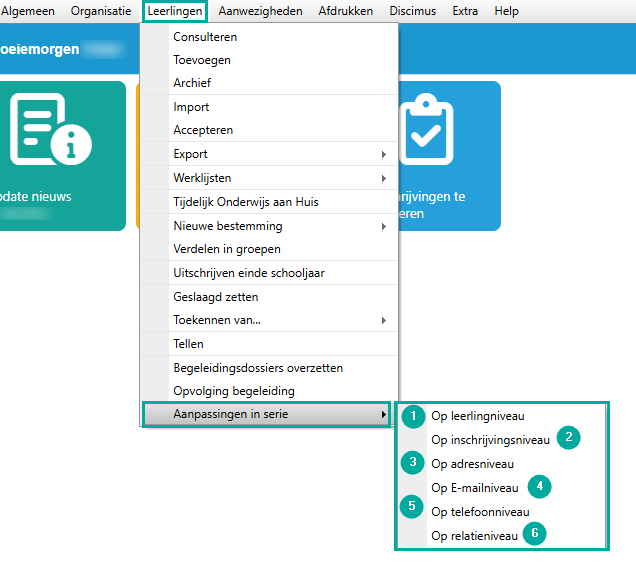Select Op adresniveau option
Screen dimensions: 636x582
point(472,463)
